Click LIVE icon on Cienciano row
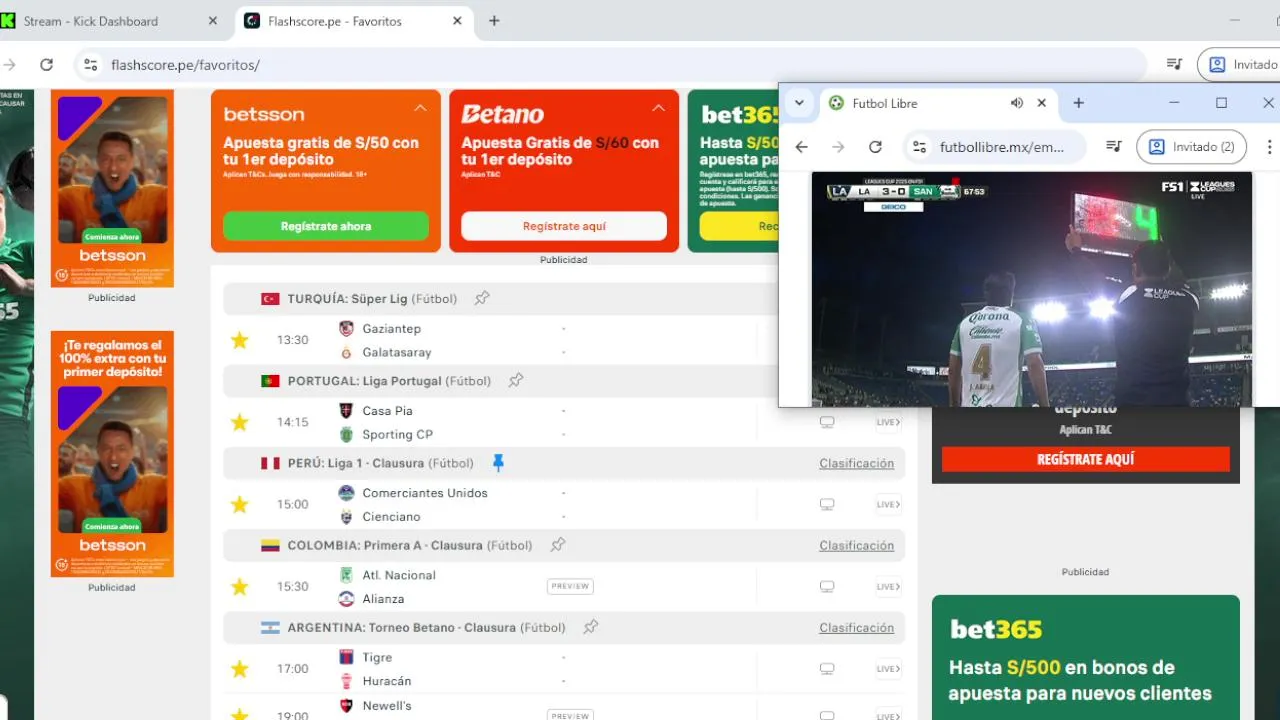Image resolution: width=1280 pixels, height=720 pixels. tap(888, 504)
